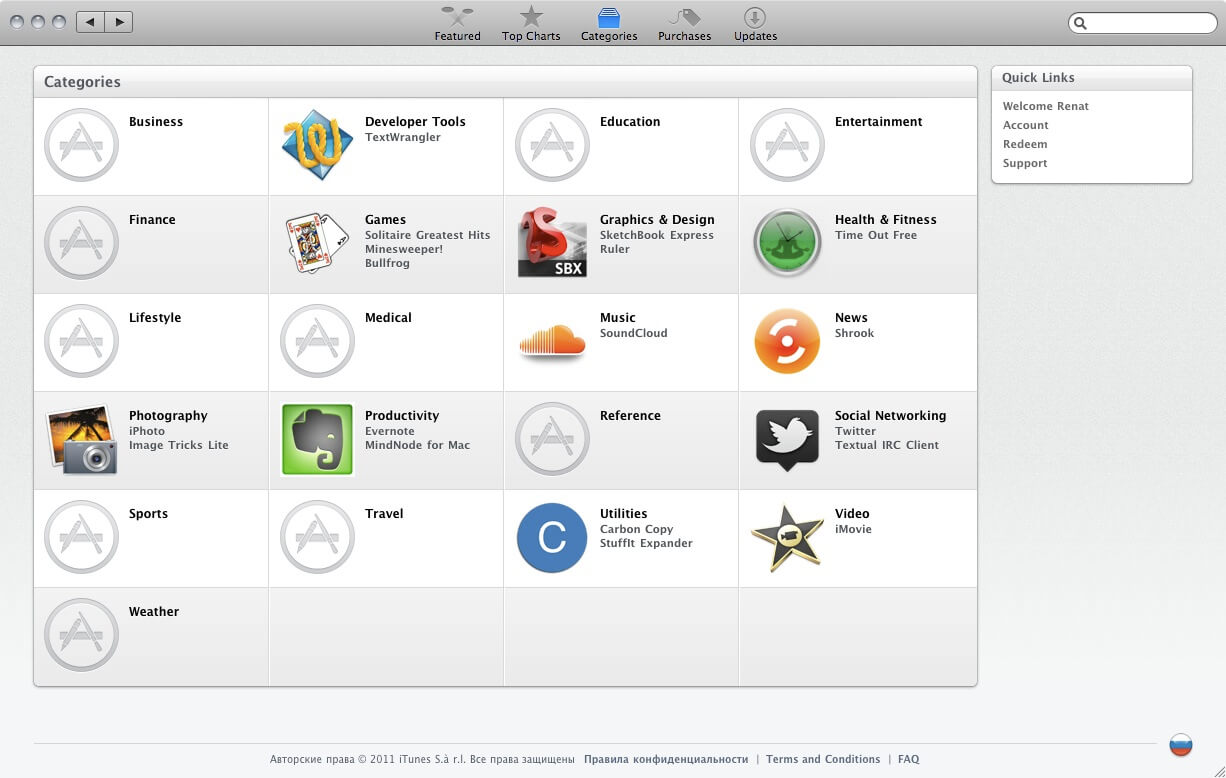This screenshot has height=778, width=1226.
Task: Open the TextWrangler icon in Developer Tools
Action: point(317,145)
